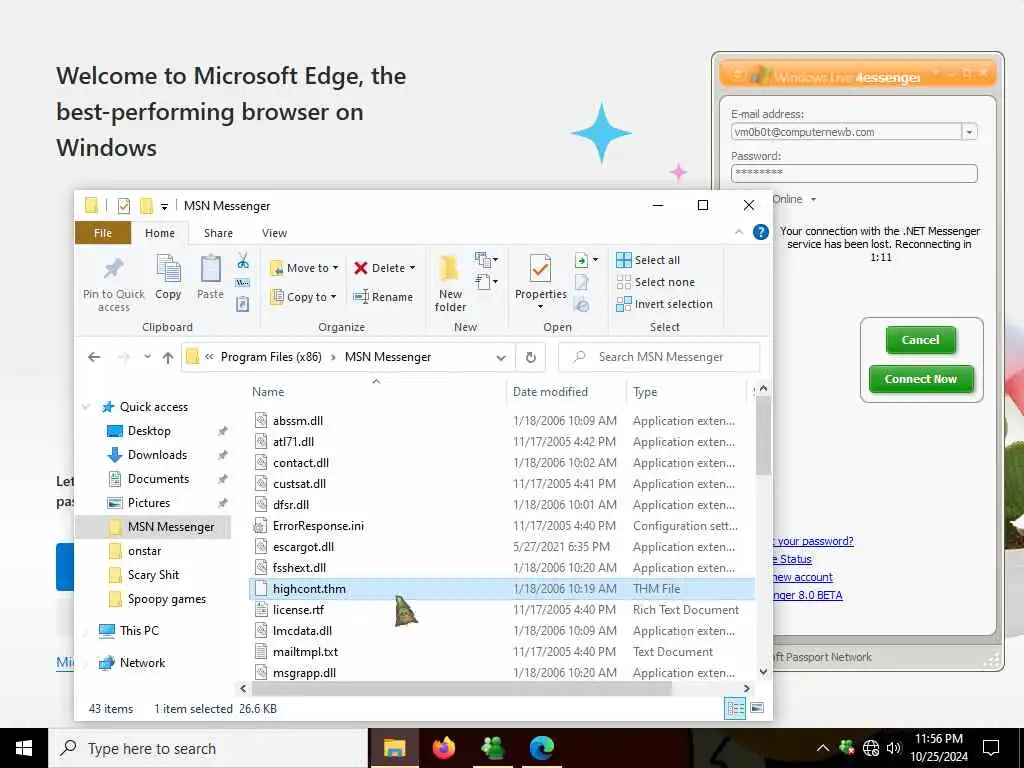Image resolution: width=1024 pixels, height=768 pixels.
Task: Open Customize Quick Access Toolbar arrow
Action: coord(165,206)
